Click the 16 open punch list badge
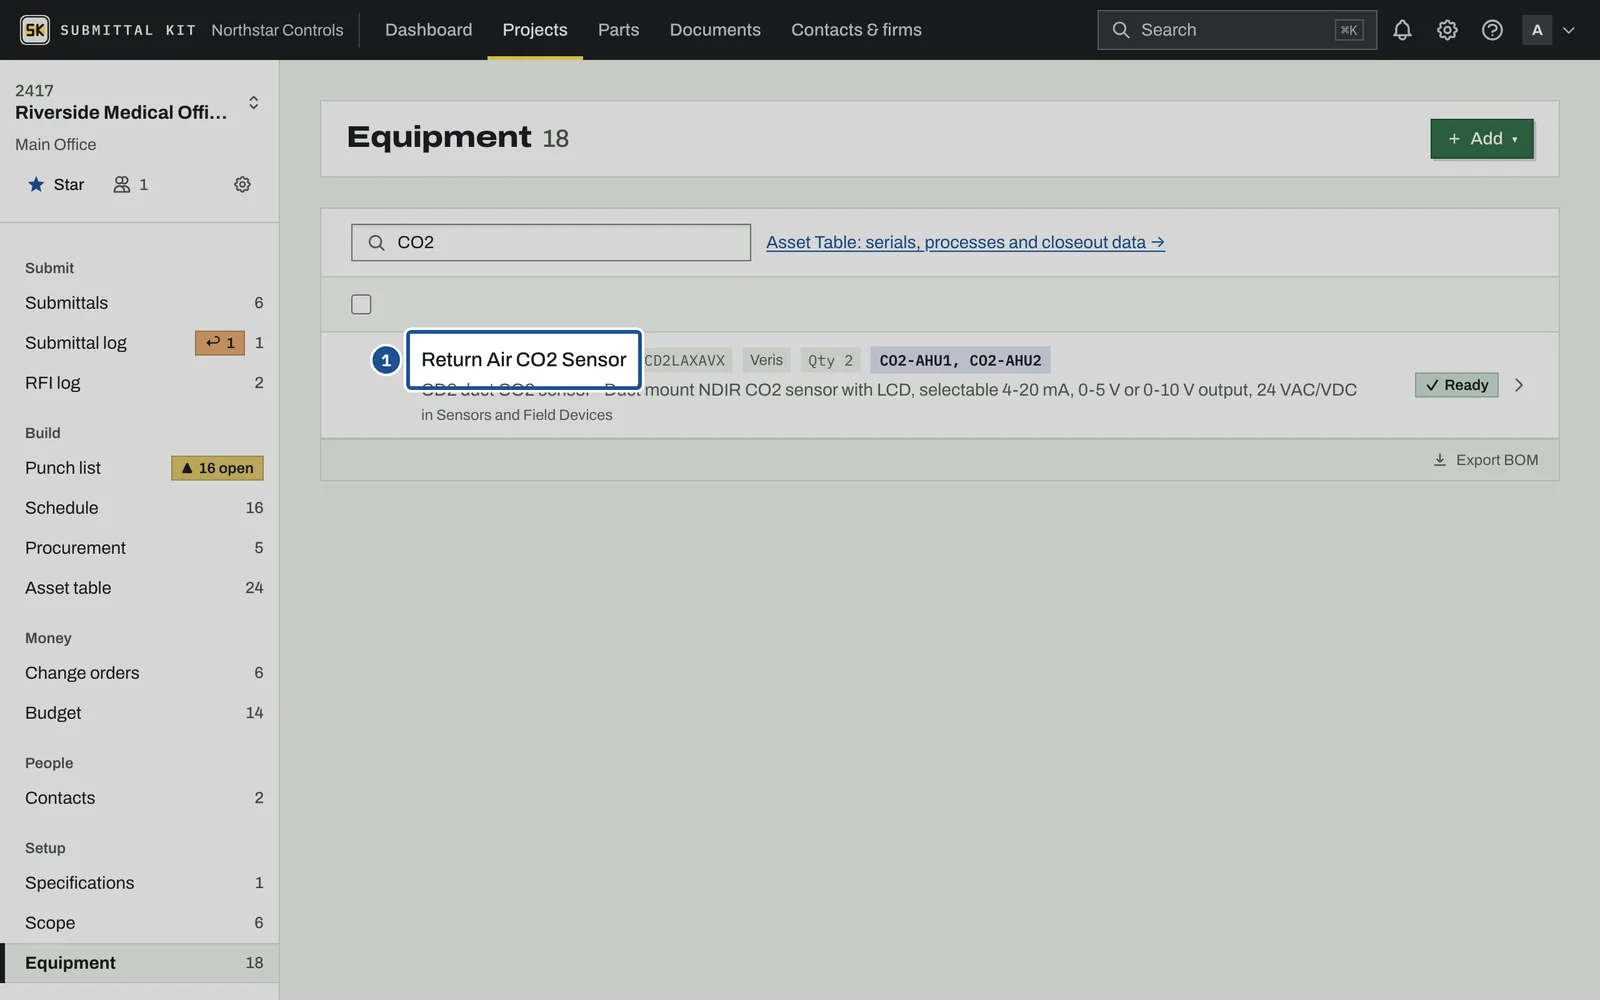 click(217, 468)
